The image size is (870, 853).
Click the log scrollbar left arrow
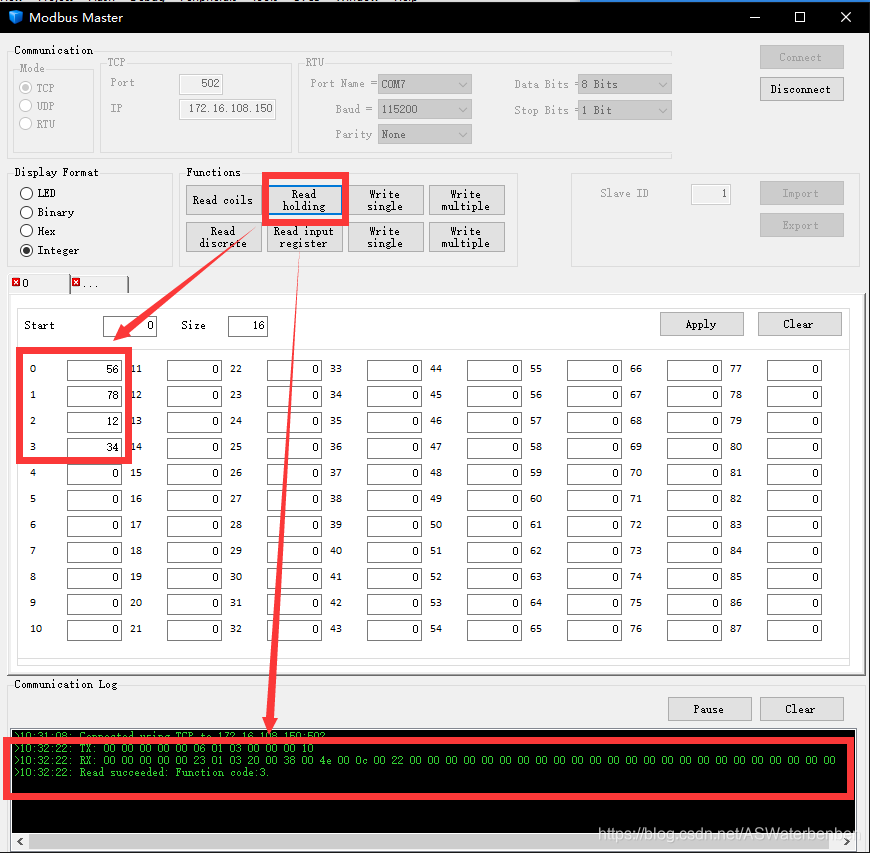20,842
